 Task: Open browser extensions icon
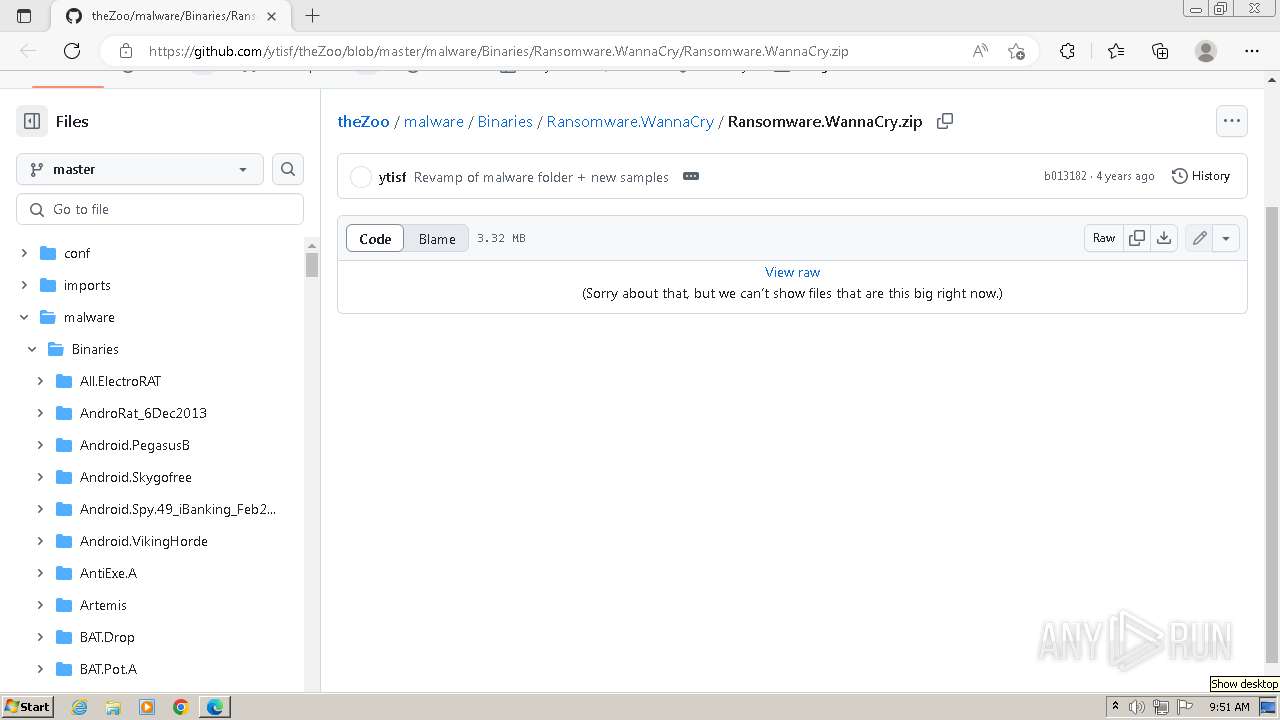[1067, 51]
